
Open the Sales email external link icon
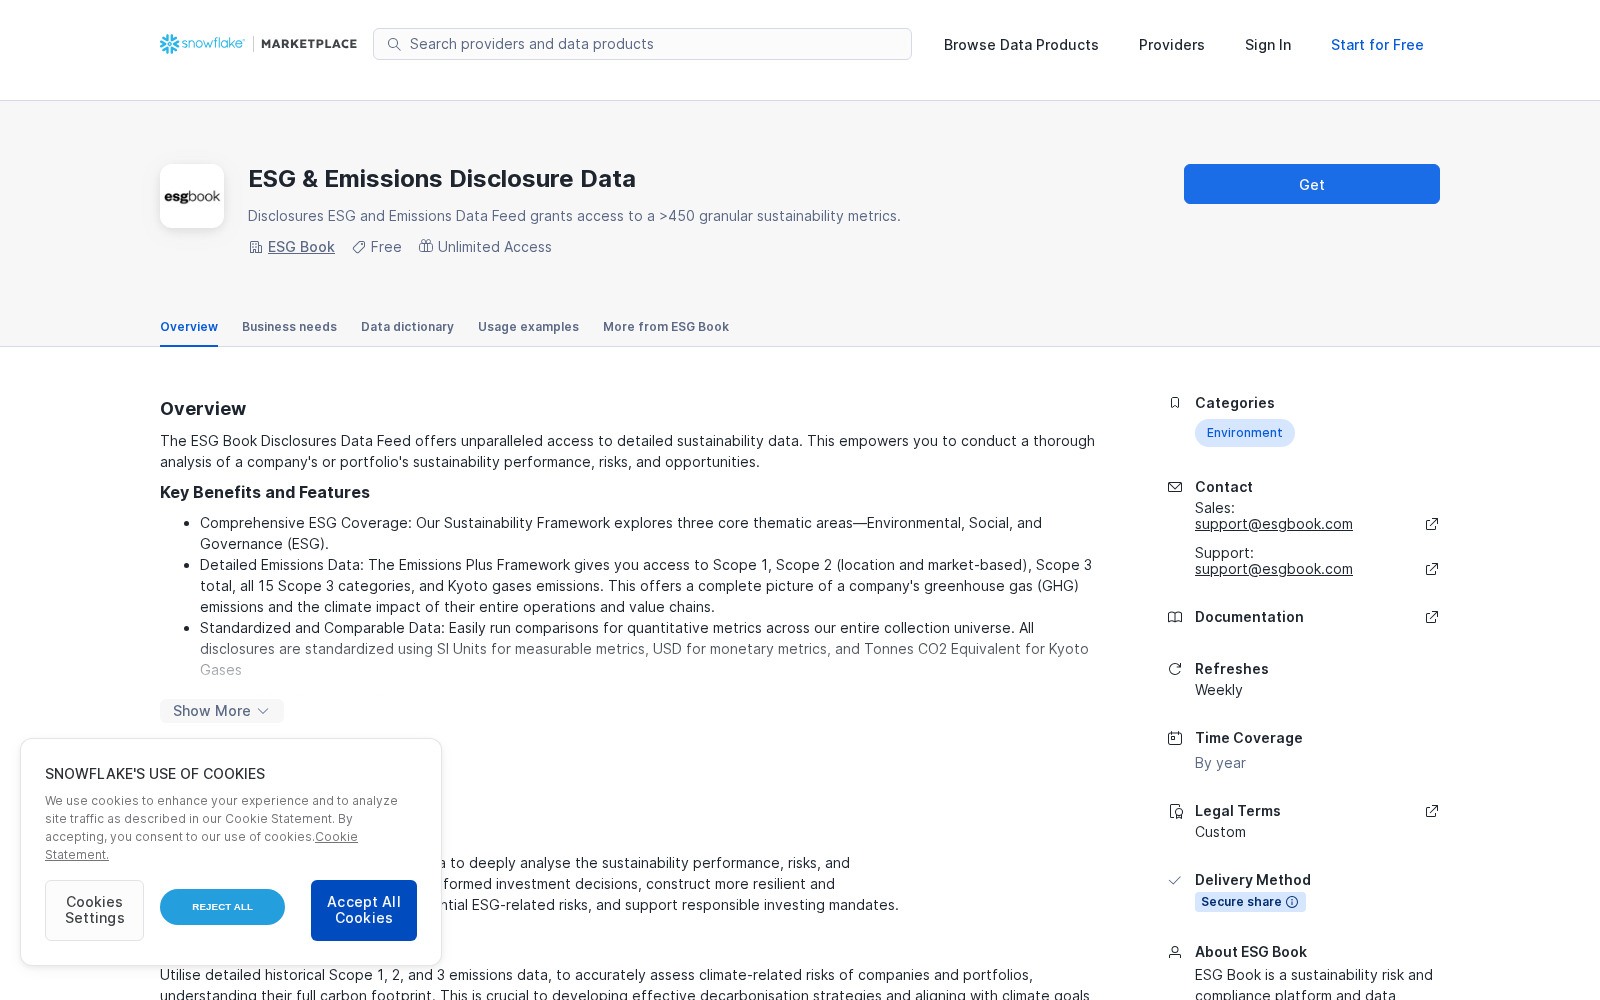pos(1432,524)
